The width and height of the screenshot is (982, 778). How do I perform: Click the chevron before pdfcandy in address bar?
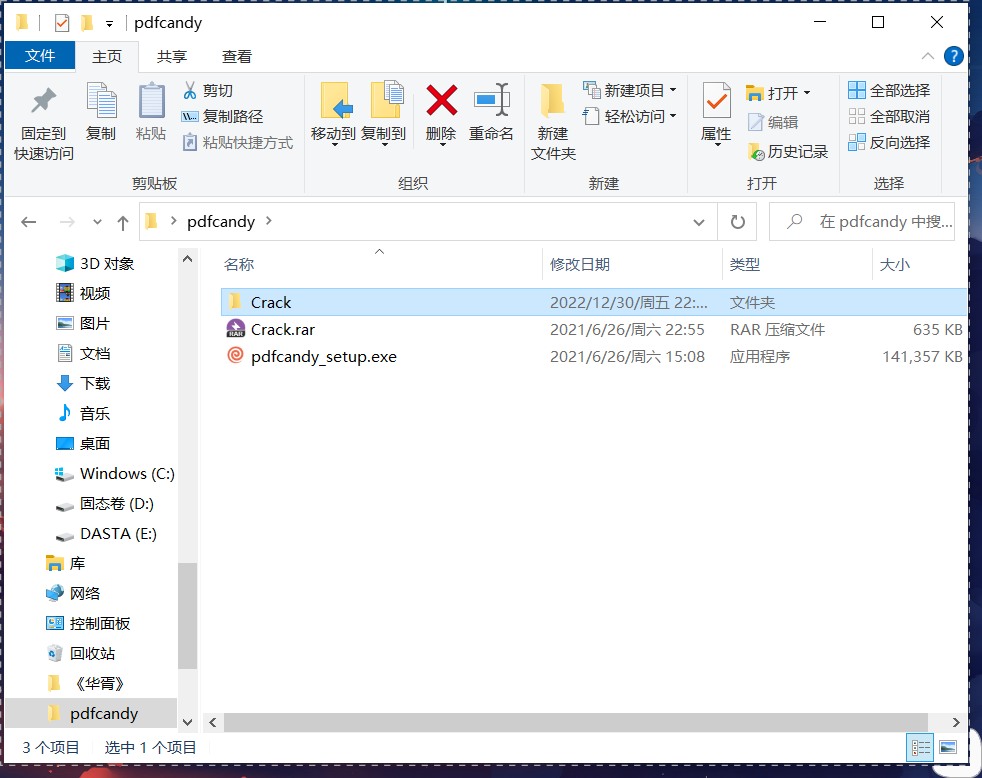click(173, 221)
